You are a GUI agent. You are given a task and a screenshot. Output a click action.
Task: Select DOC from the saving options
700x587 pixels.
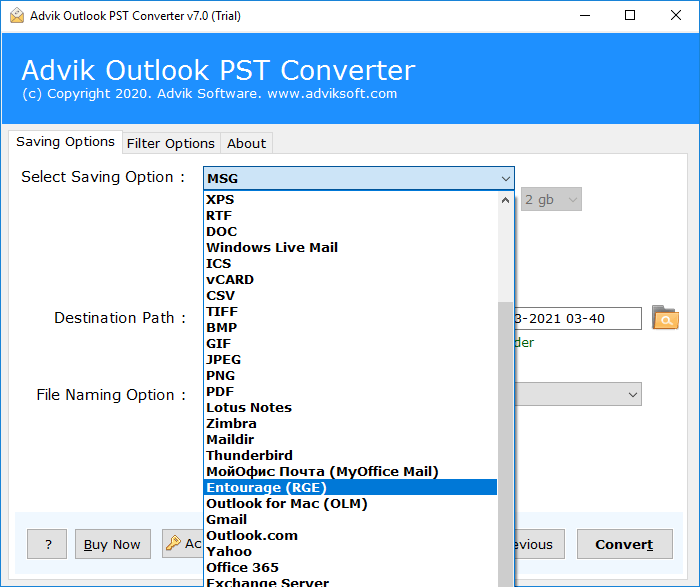[350, 232]
